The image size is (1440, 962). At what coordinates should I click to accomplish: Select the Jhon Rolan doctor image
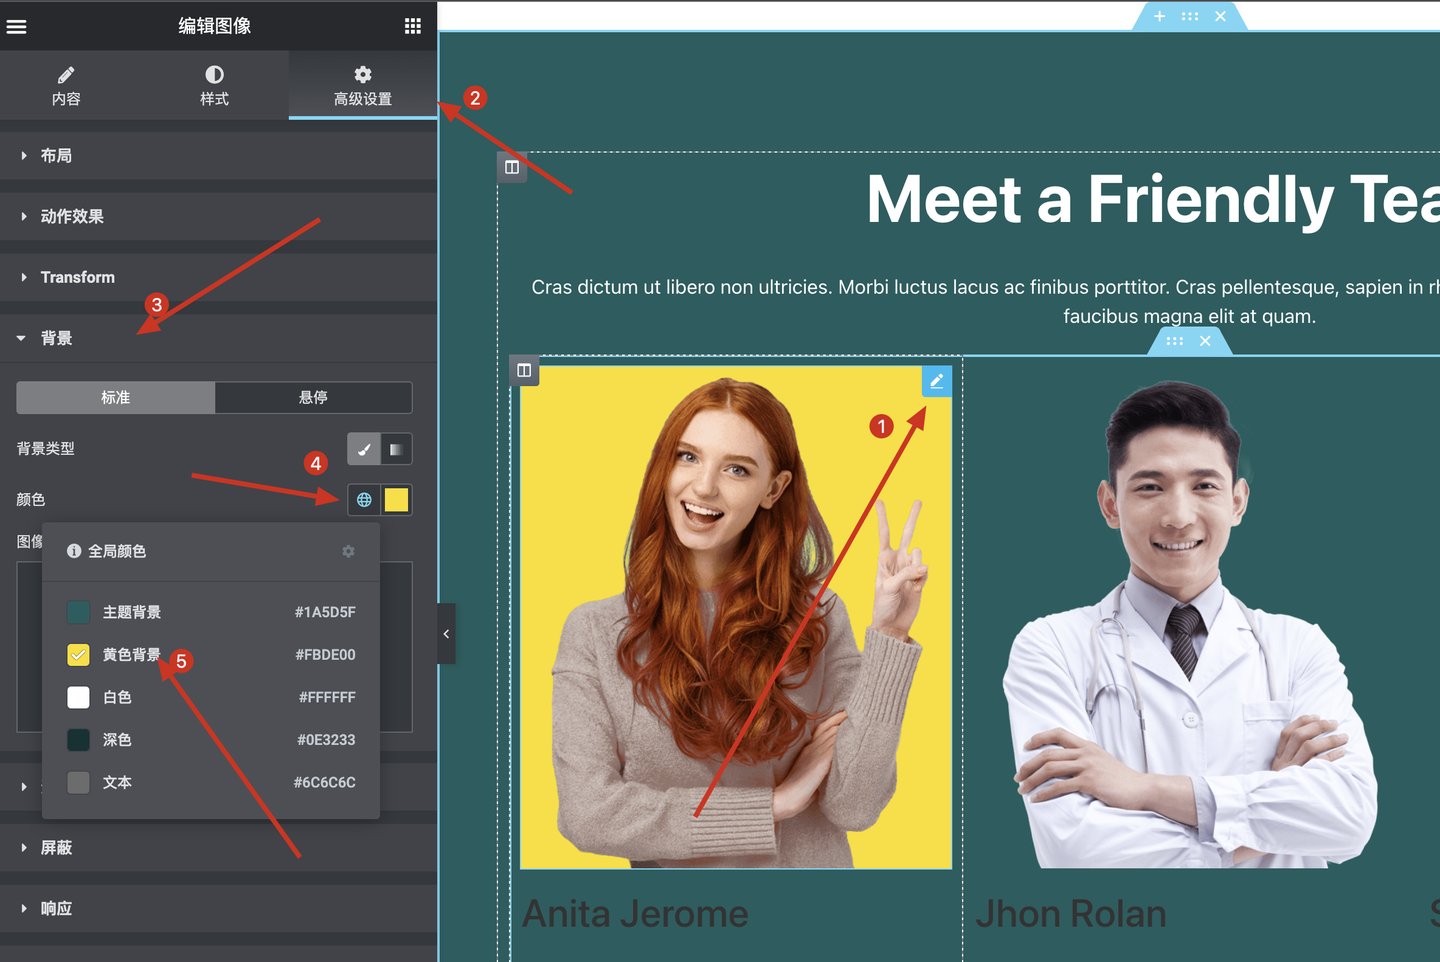[x=1190, y=623]
